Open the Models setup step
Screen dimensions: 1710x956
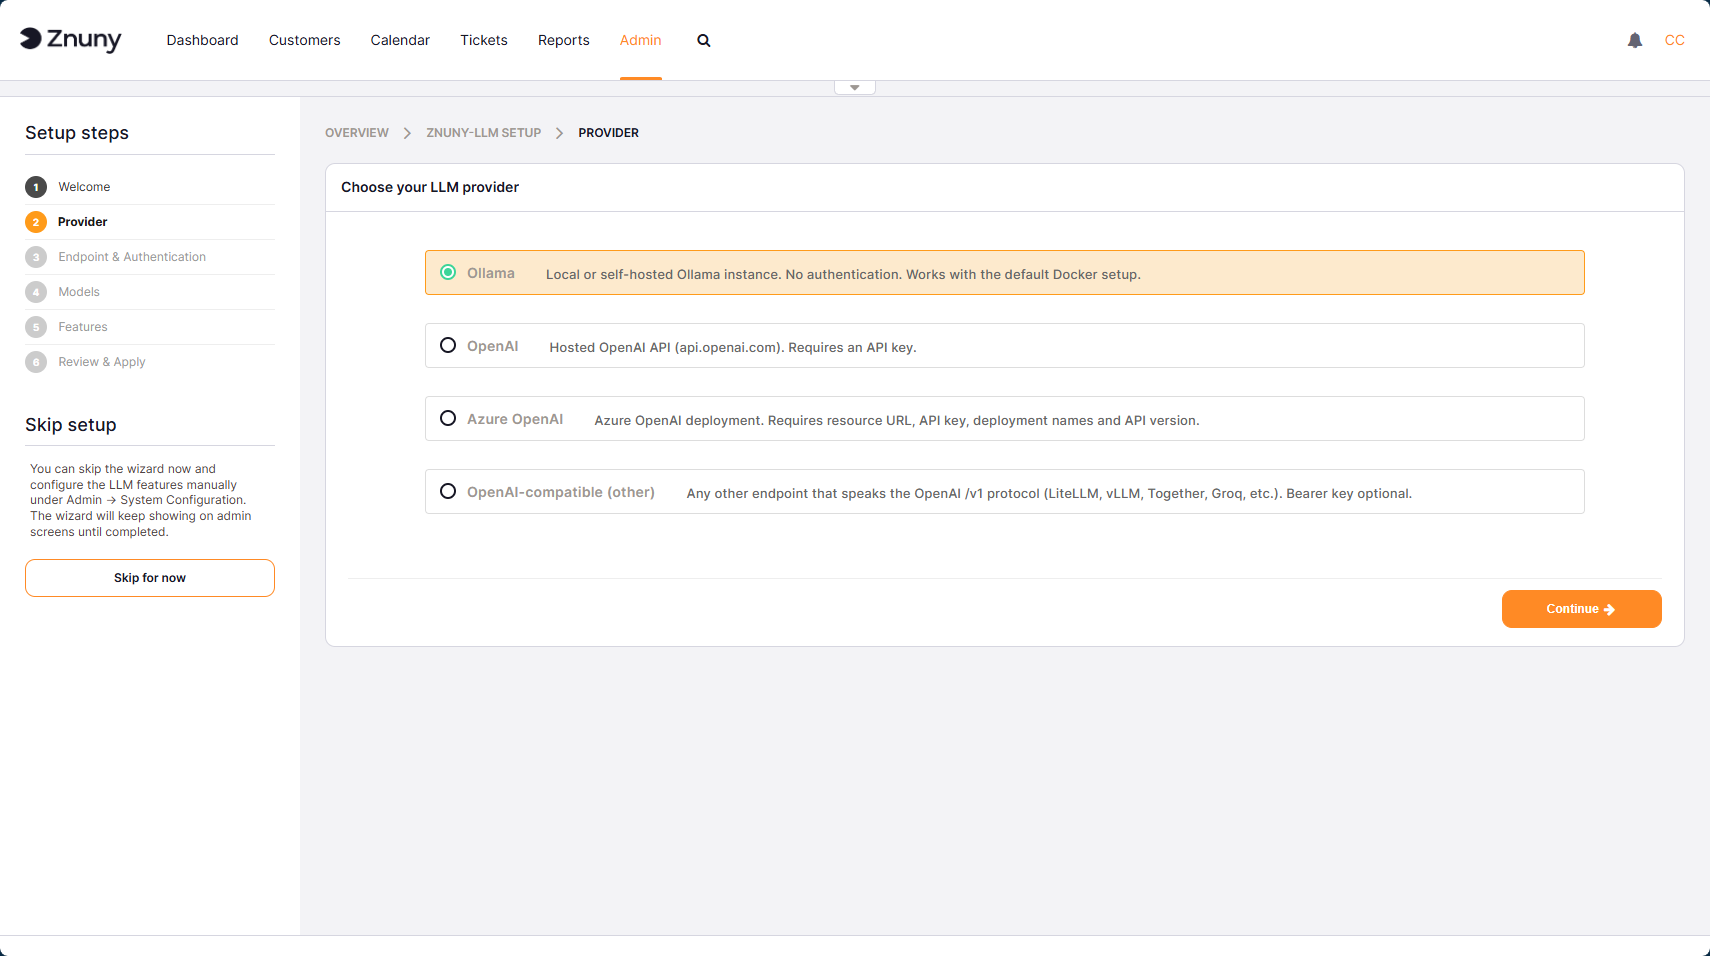click(79, 292)
